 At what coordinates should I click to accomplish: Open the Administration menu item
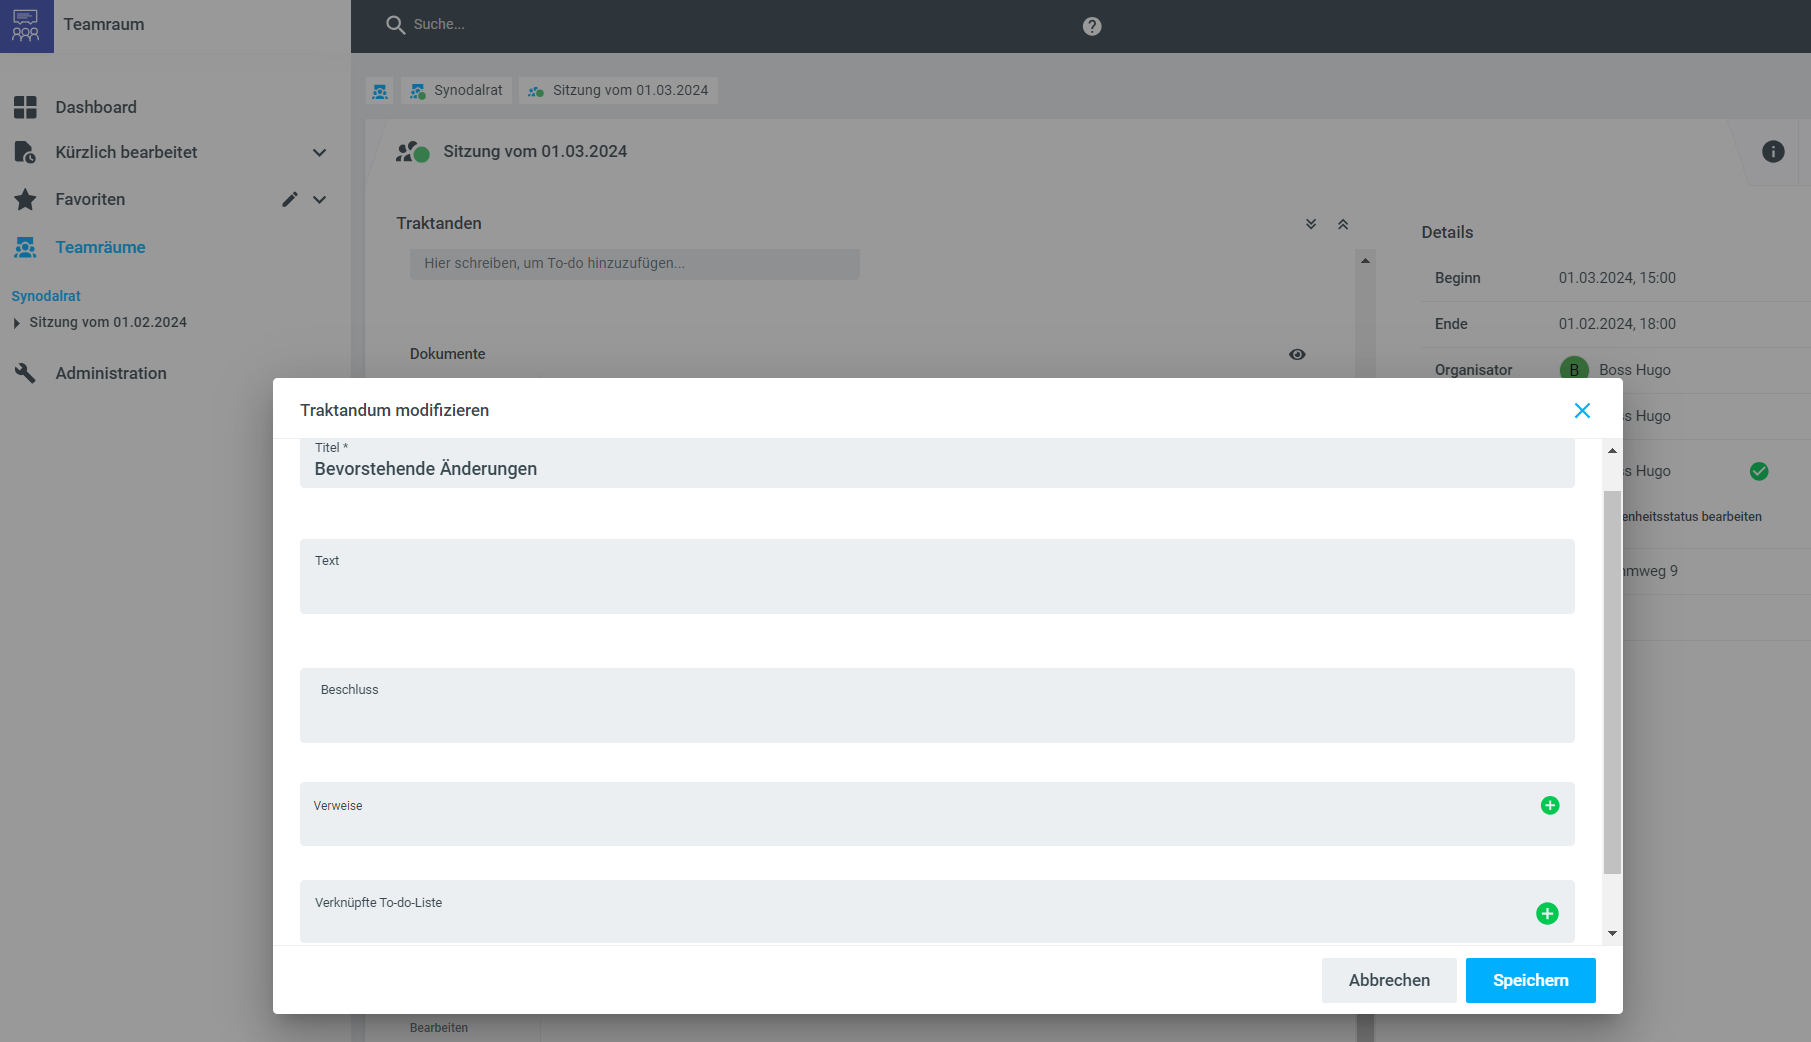[111, 373]
